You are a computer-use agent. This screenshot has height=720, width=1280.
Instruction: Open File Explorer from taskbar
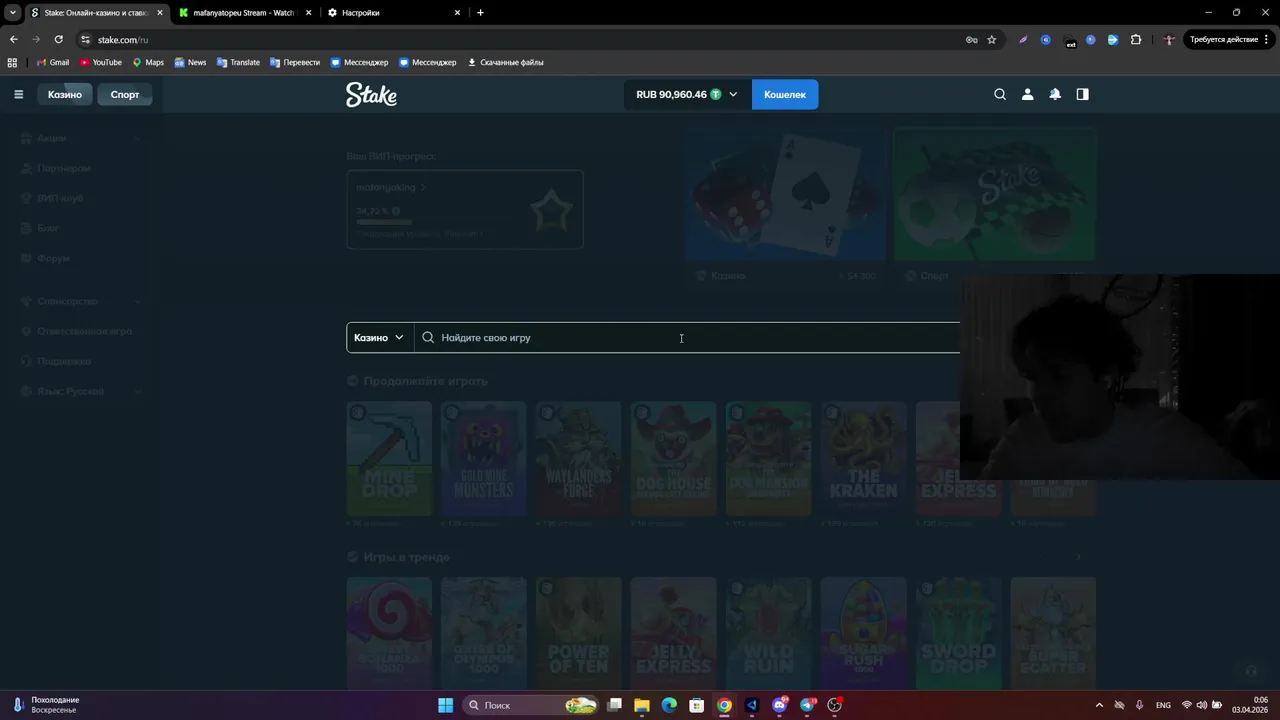point(642,705)
